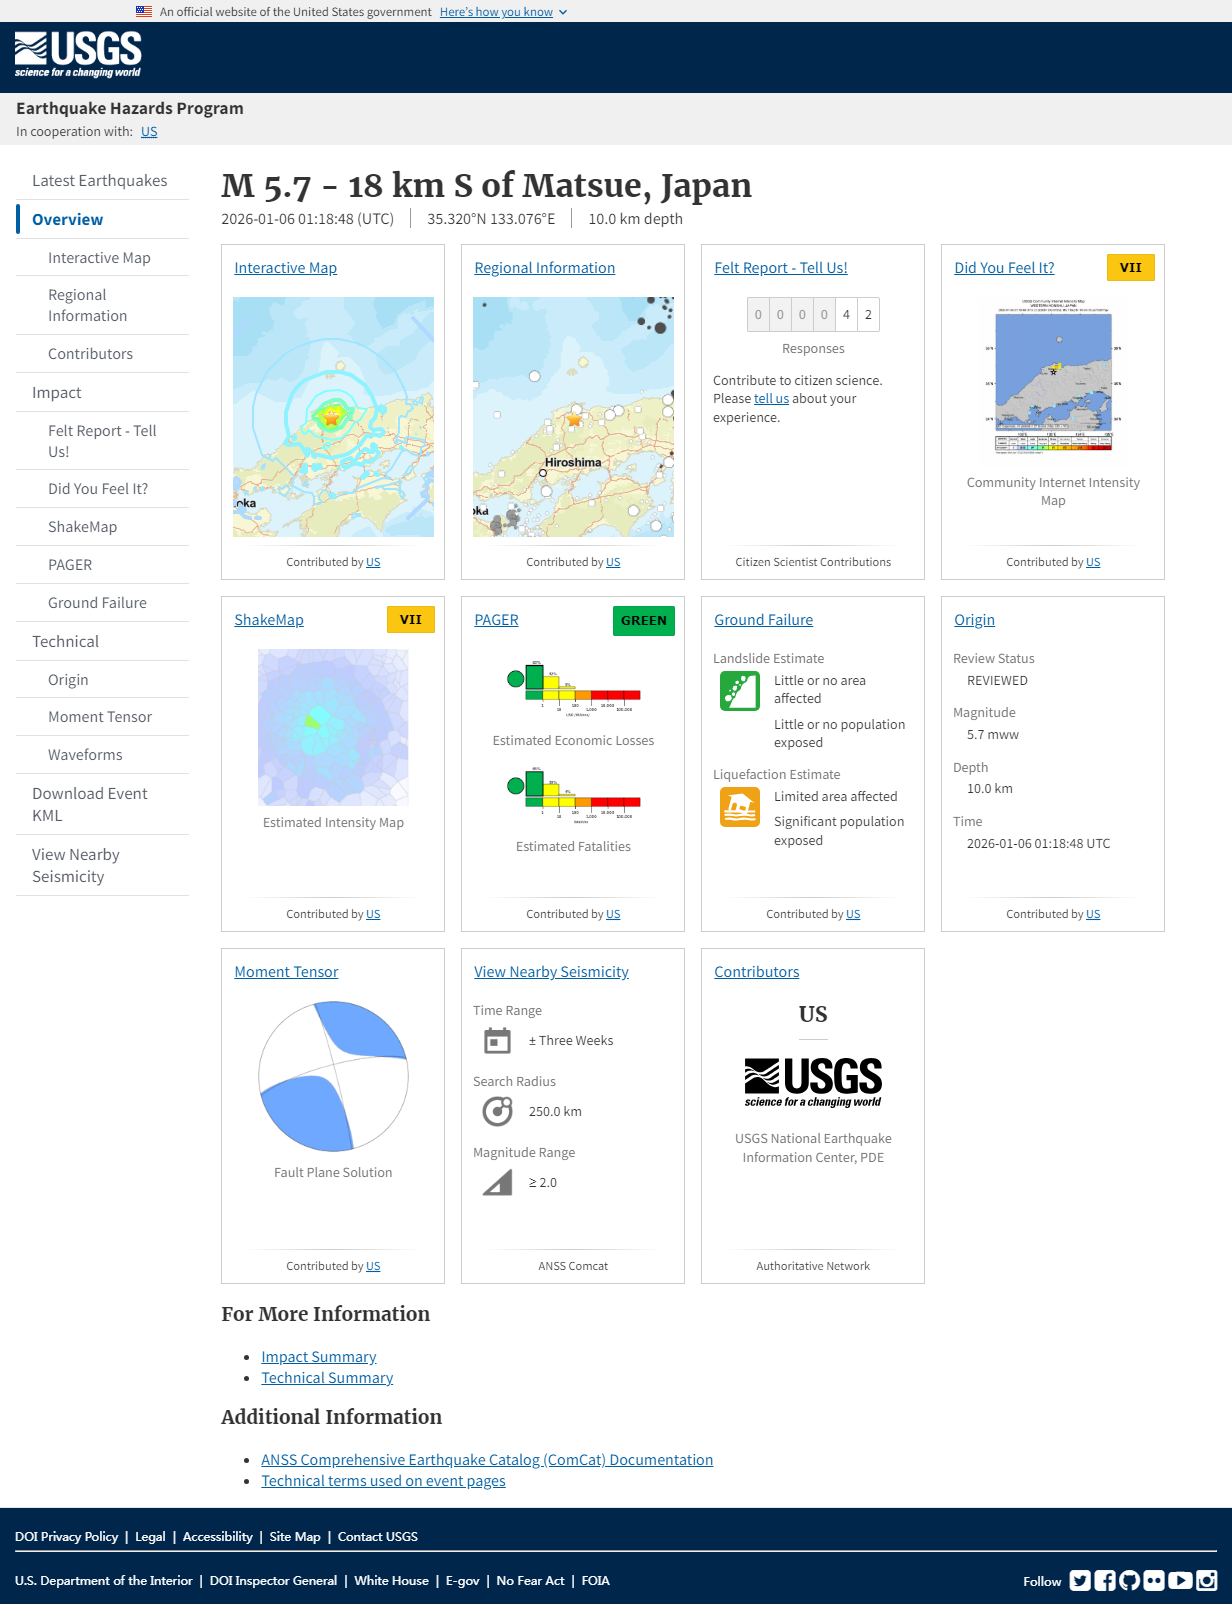Viewport: 1232px width, 1604px height.
Task: Click the calendar icon beside Three Weeks
Action: pos(497,1041)
